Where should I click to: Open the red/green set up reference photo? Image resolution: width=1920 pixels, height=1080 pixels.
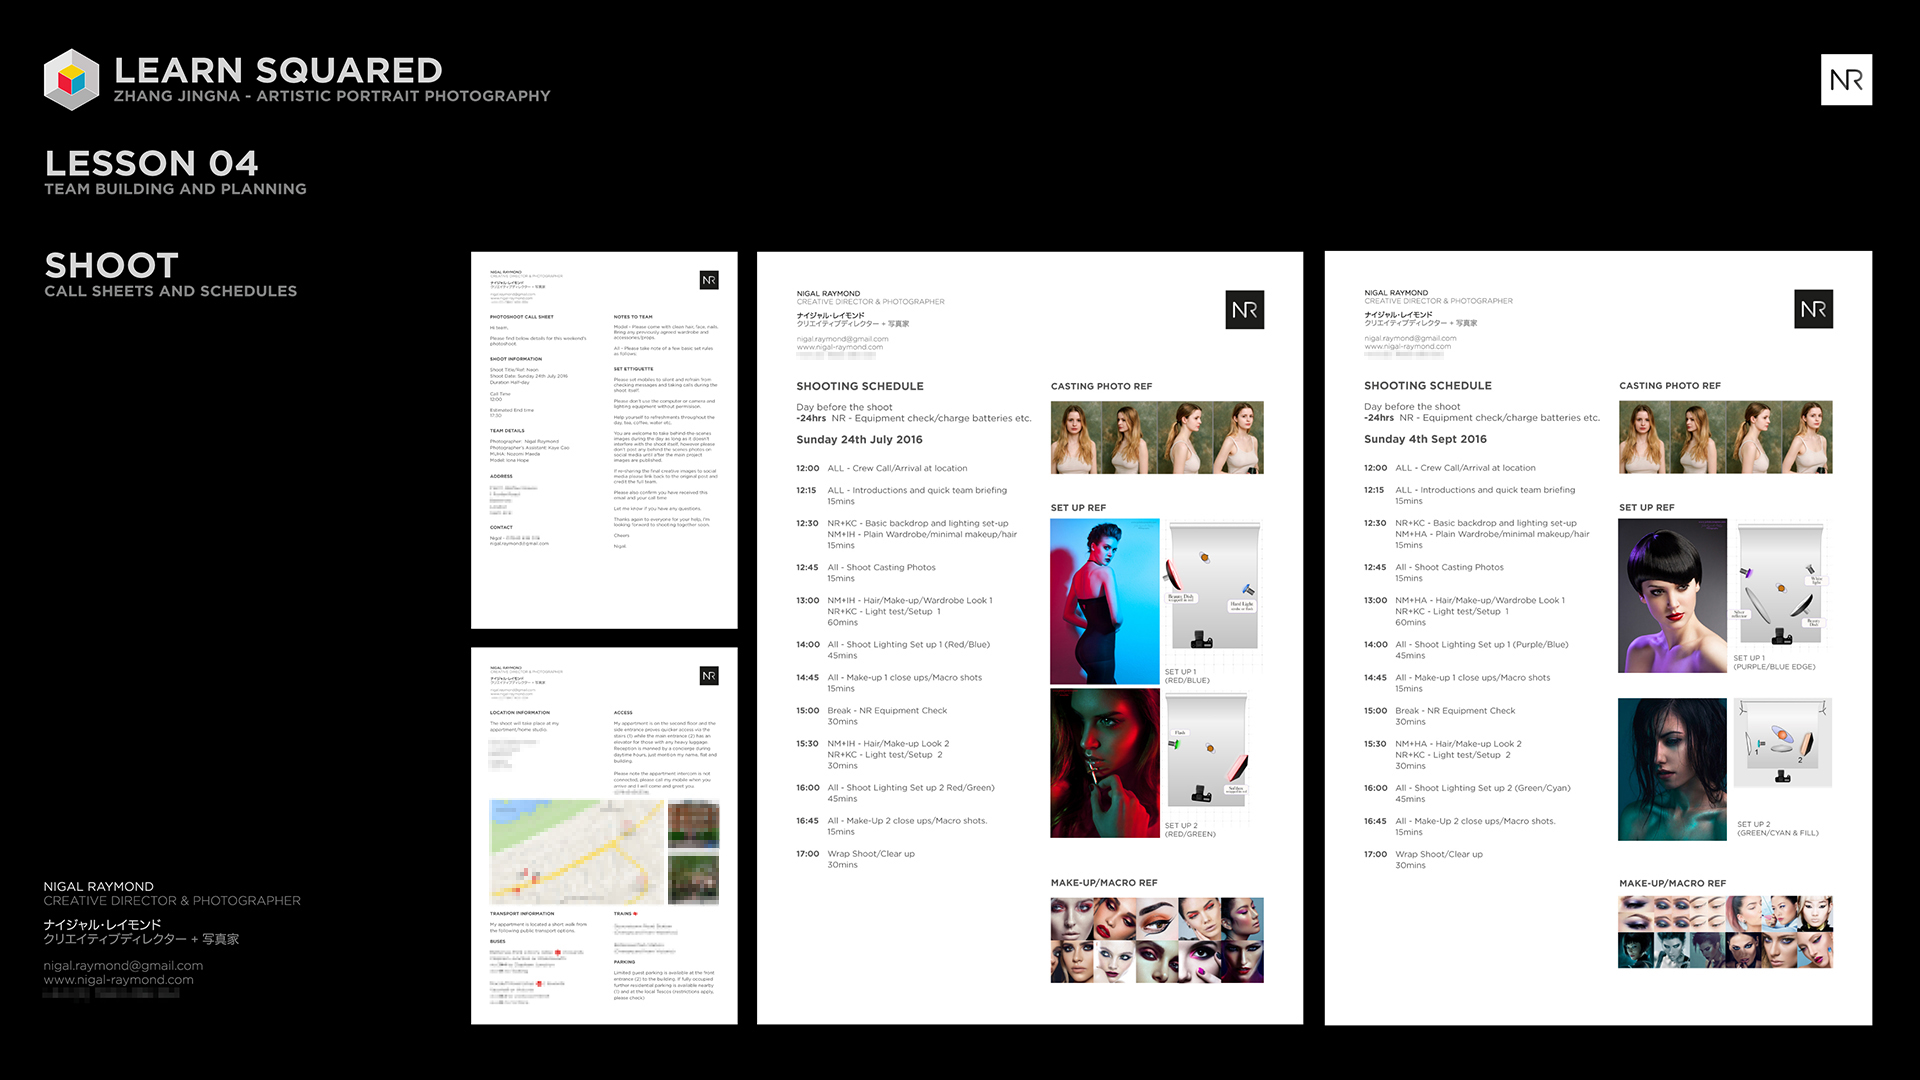(1105, 763)
